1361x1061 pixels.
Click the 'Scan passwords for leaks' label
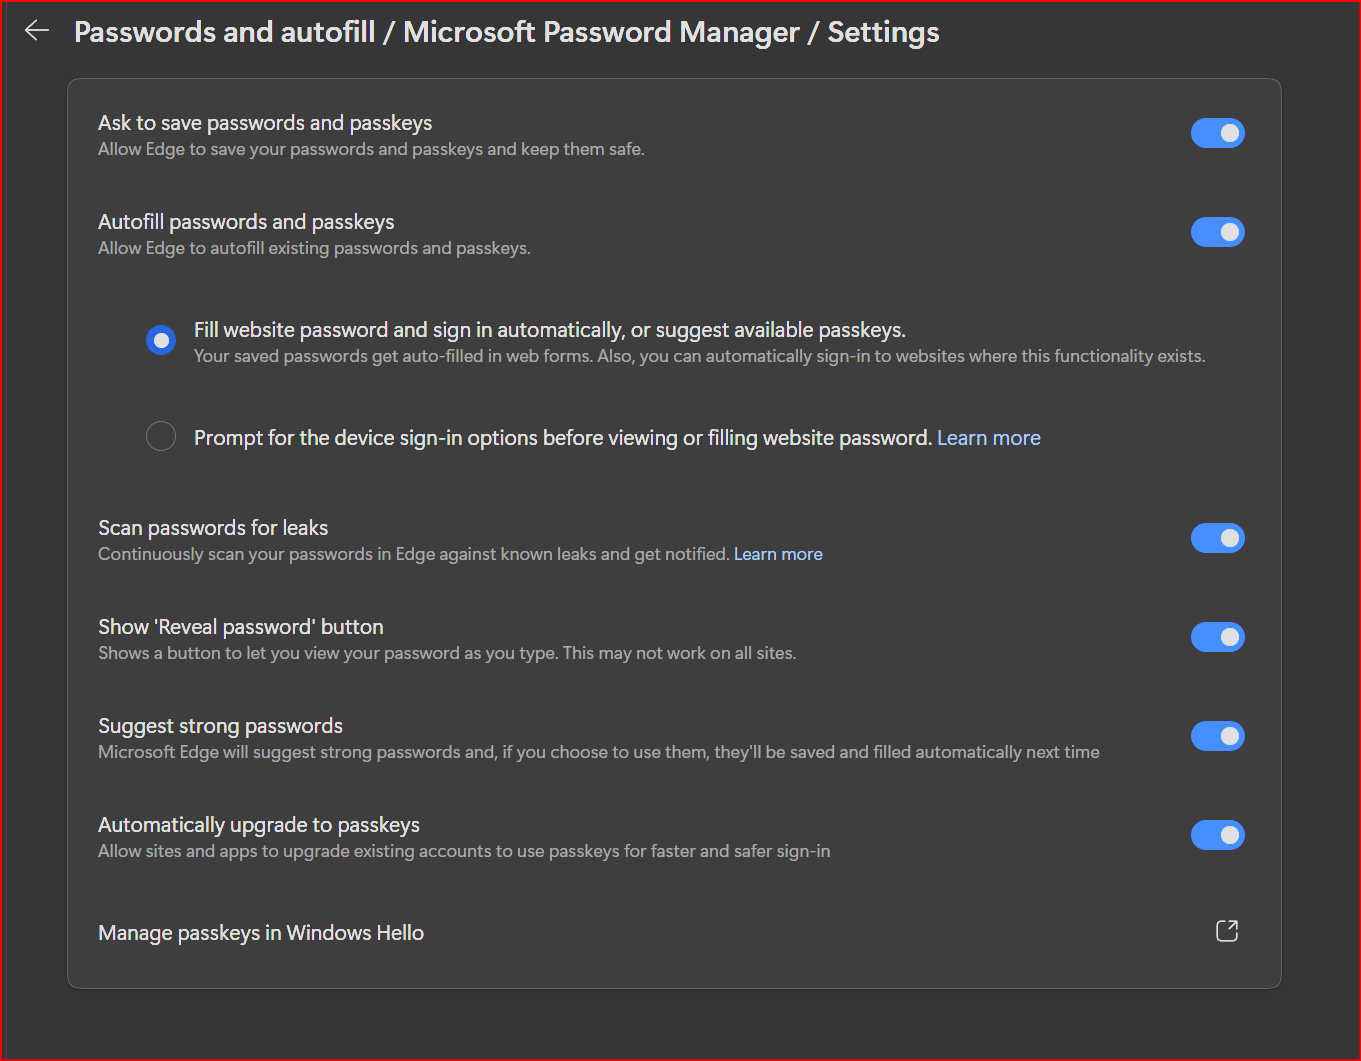click(x=213, y=528)
